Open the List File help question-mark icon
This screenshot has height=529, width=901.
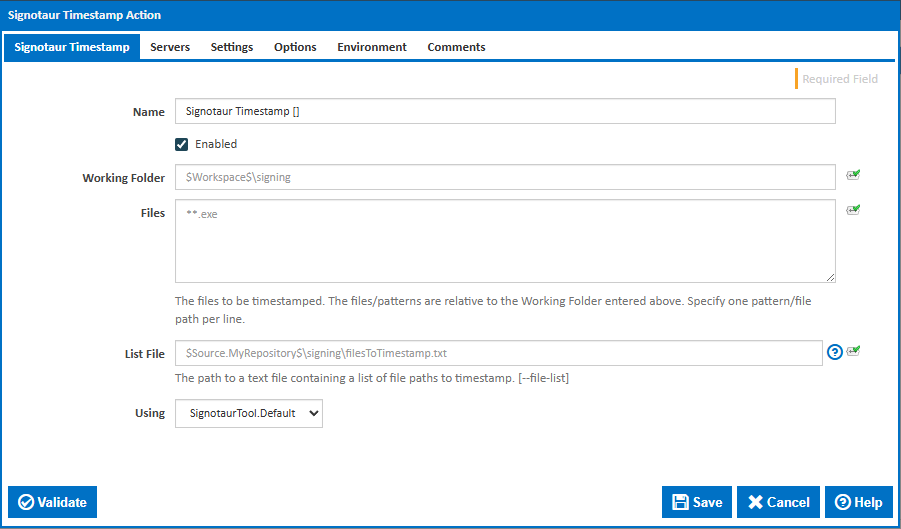tap(835, 352)
